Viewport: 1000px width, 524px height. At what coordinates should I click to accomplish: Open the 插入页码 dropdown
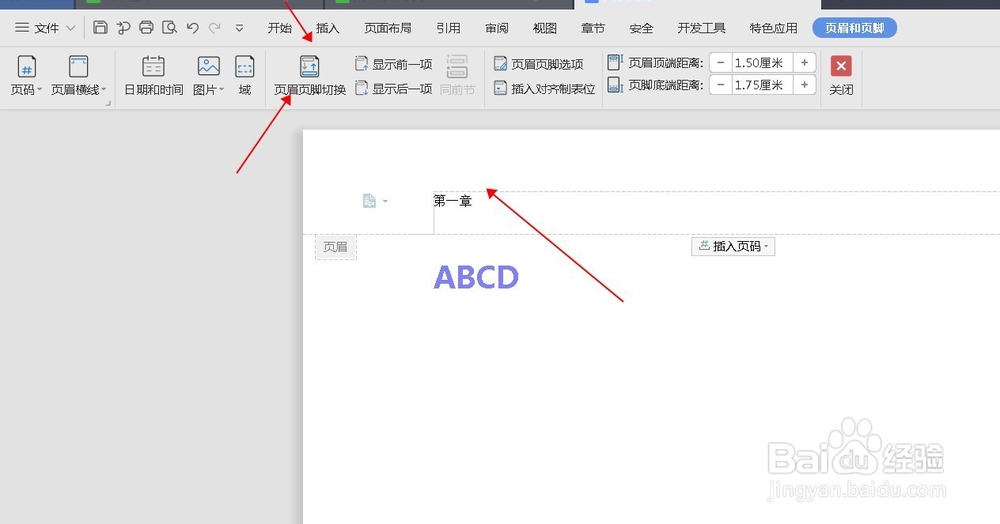(733, 246)
